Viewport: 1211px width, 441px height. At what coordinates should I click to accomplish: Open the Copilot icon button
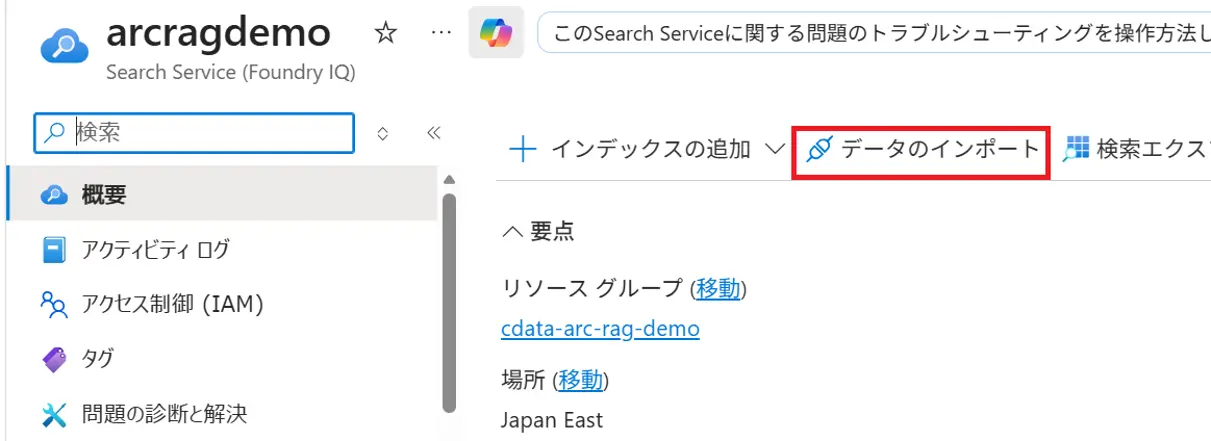[496, 34]
